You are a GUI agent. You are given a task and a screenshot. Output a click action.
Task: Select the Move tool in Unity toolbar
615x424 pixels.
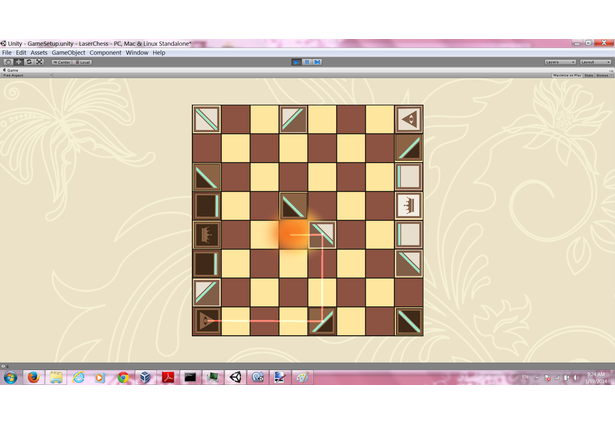pos(18,62)
